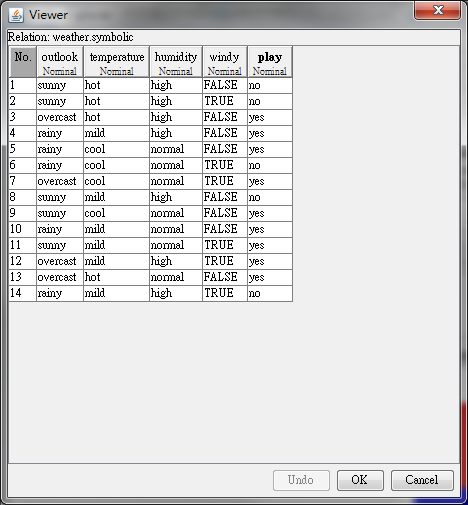The image size is (468, 505).
Task: Select the play cell in row 6
Action: click(x=270, y=165)
